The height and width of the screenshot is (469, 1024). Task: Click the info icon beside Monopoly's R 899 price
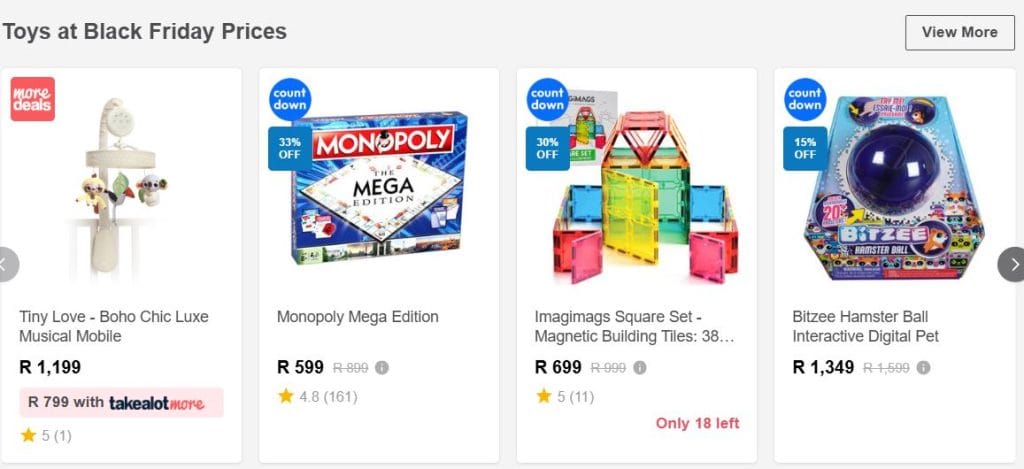[x=382, y=368]
